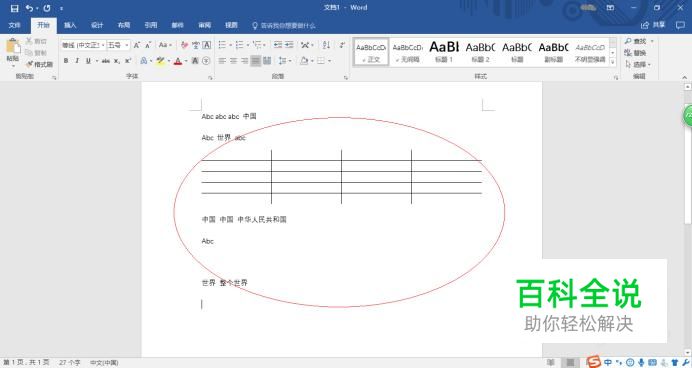The height and width of the screenshot is (368, 692).
Task: Increase font size with the grow font icon
Action: 137,45
